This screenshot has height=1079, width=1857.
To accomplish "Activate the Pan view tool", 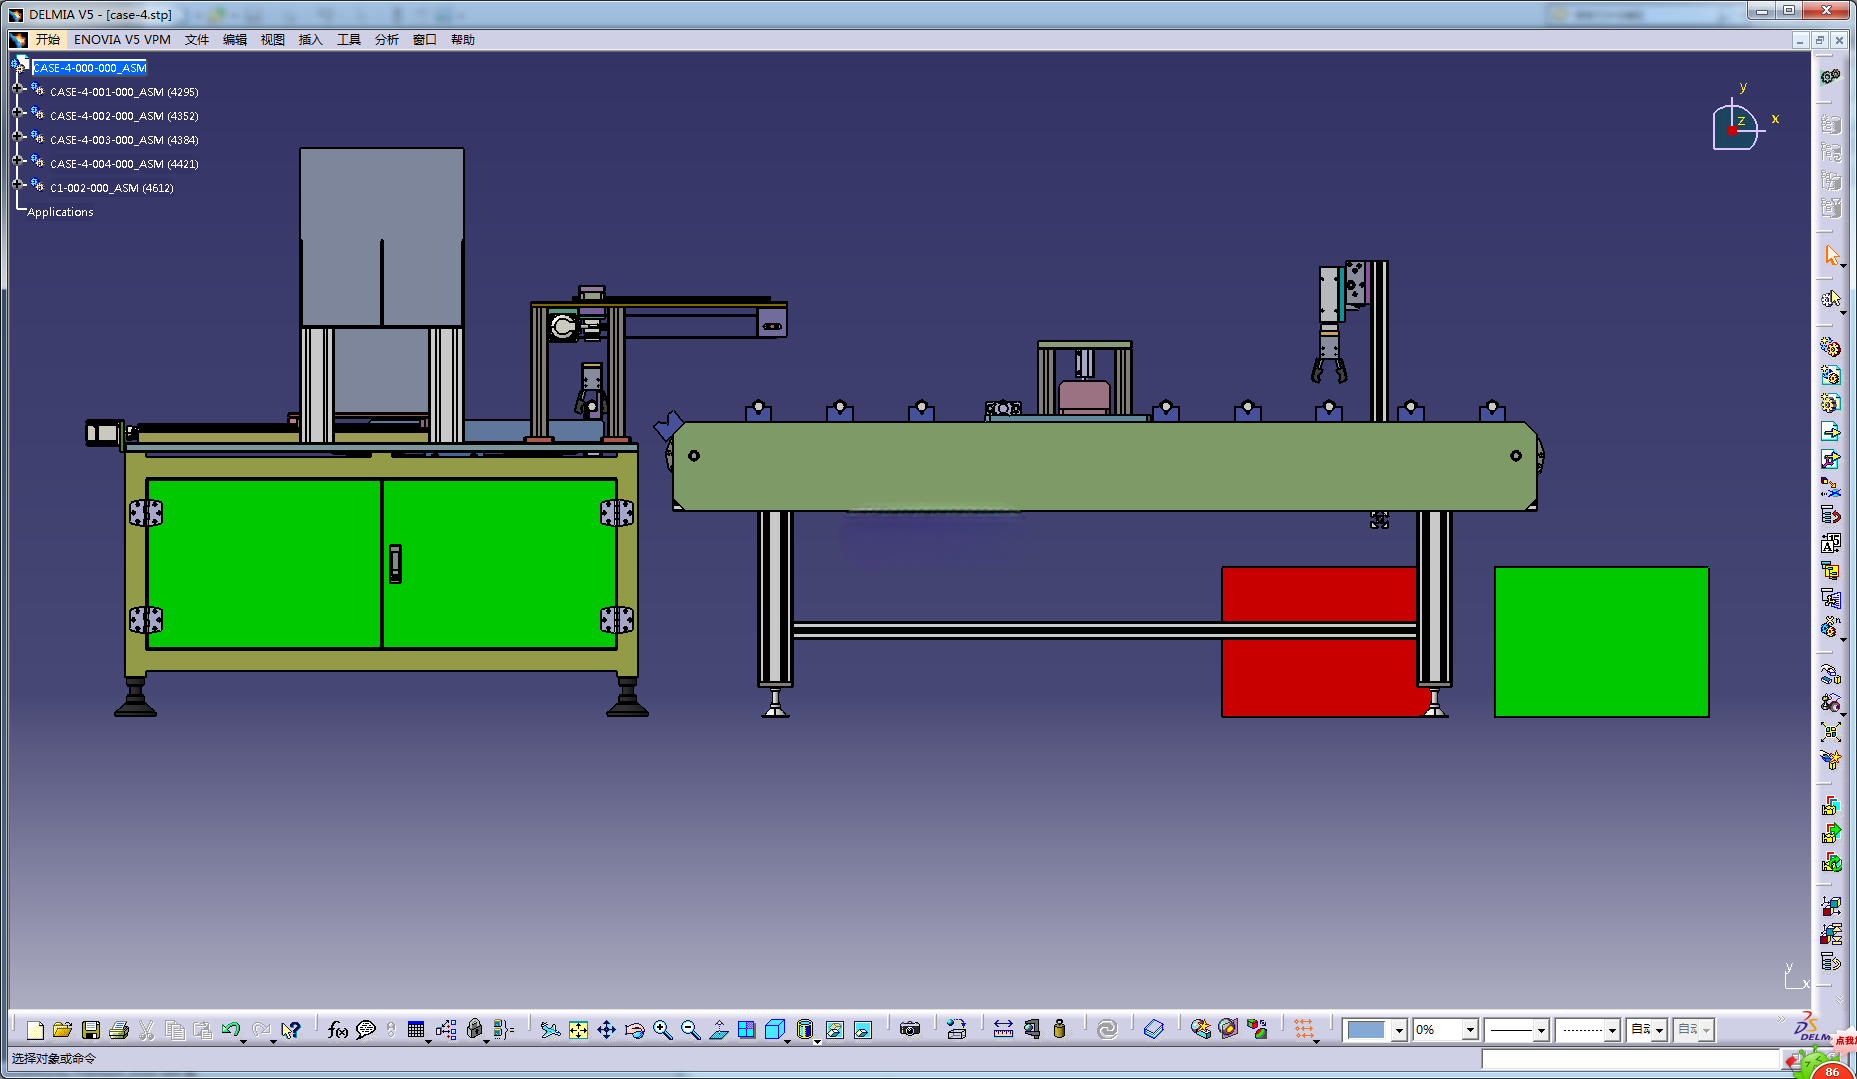I will click(x=606, y=1030).
